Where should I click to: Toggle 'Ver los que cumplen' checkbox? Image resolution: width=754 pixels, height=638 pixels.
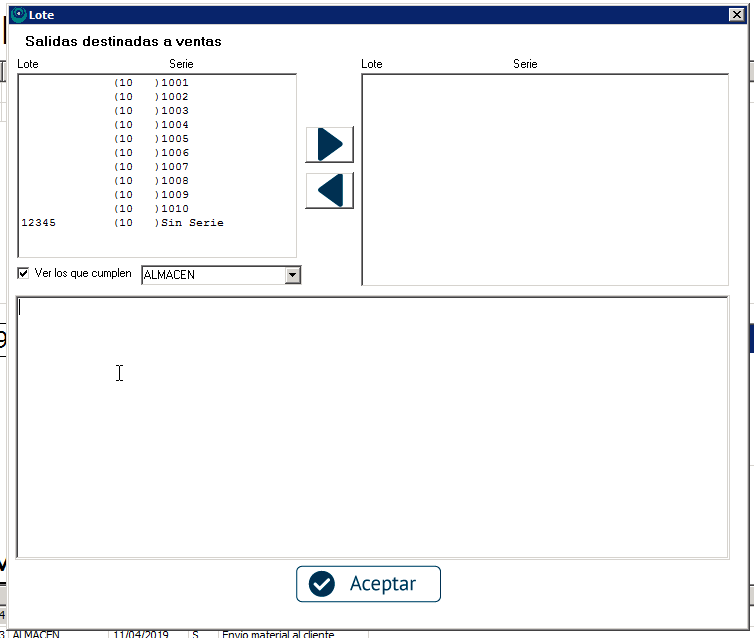(24, 273)
